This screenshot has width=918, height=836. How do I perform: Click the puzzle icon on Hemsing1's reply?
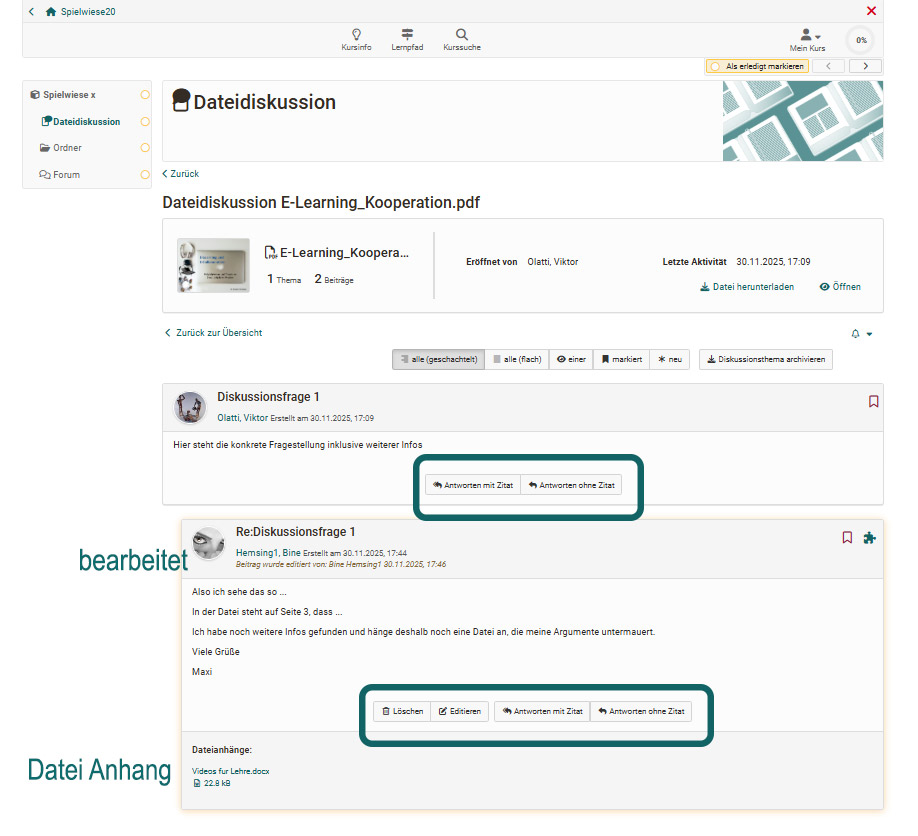coord(870,537)
